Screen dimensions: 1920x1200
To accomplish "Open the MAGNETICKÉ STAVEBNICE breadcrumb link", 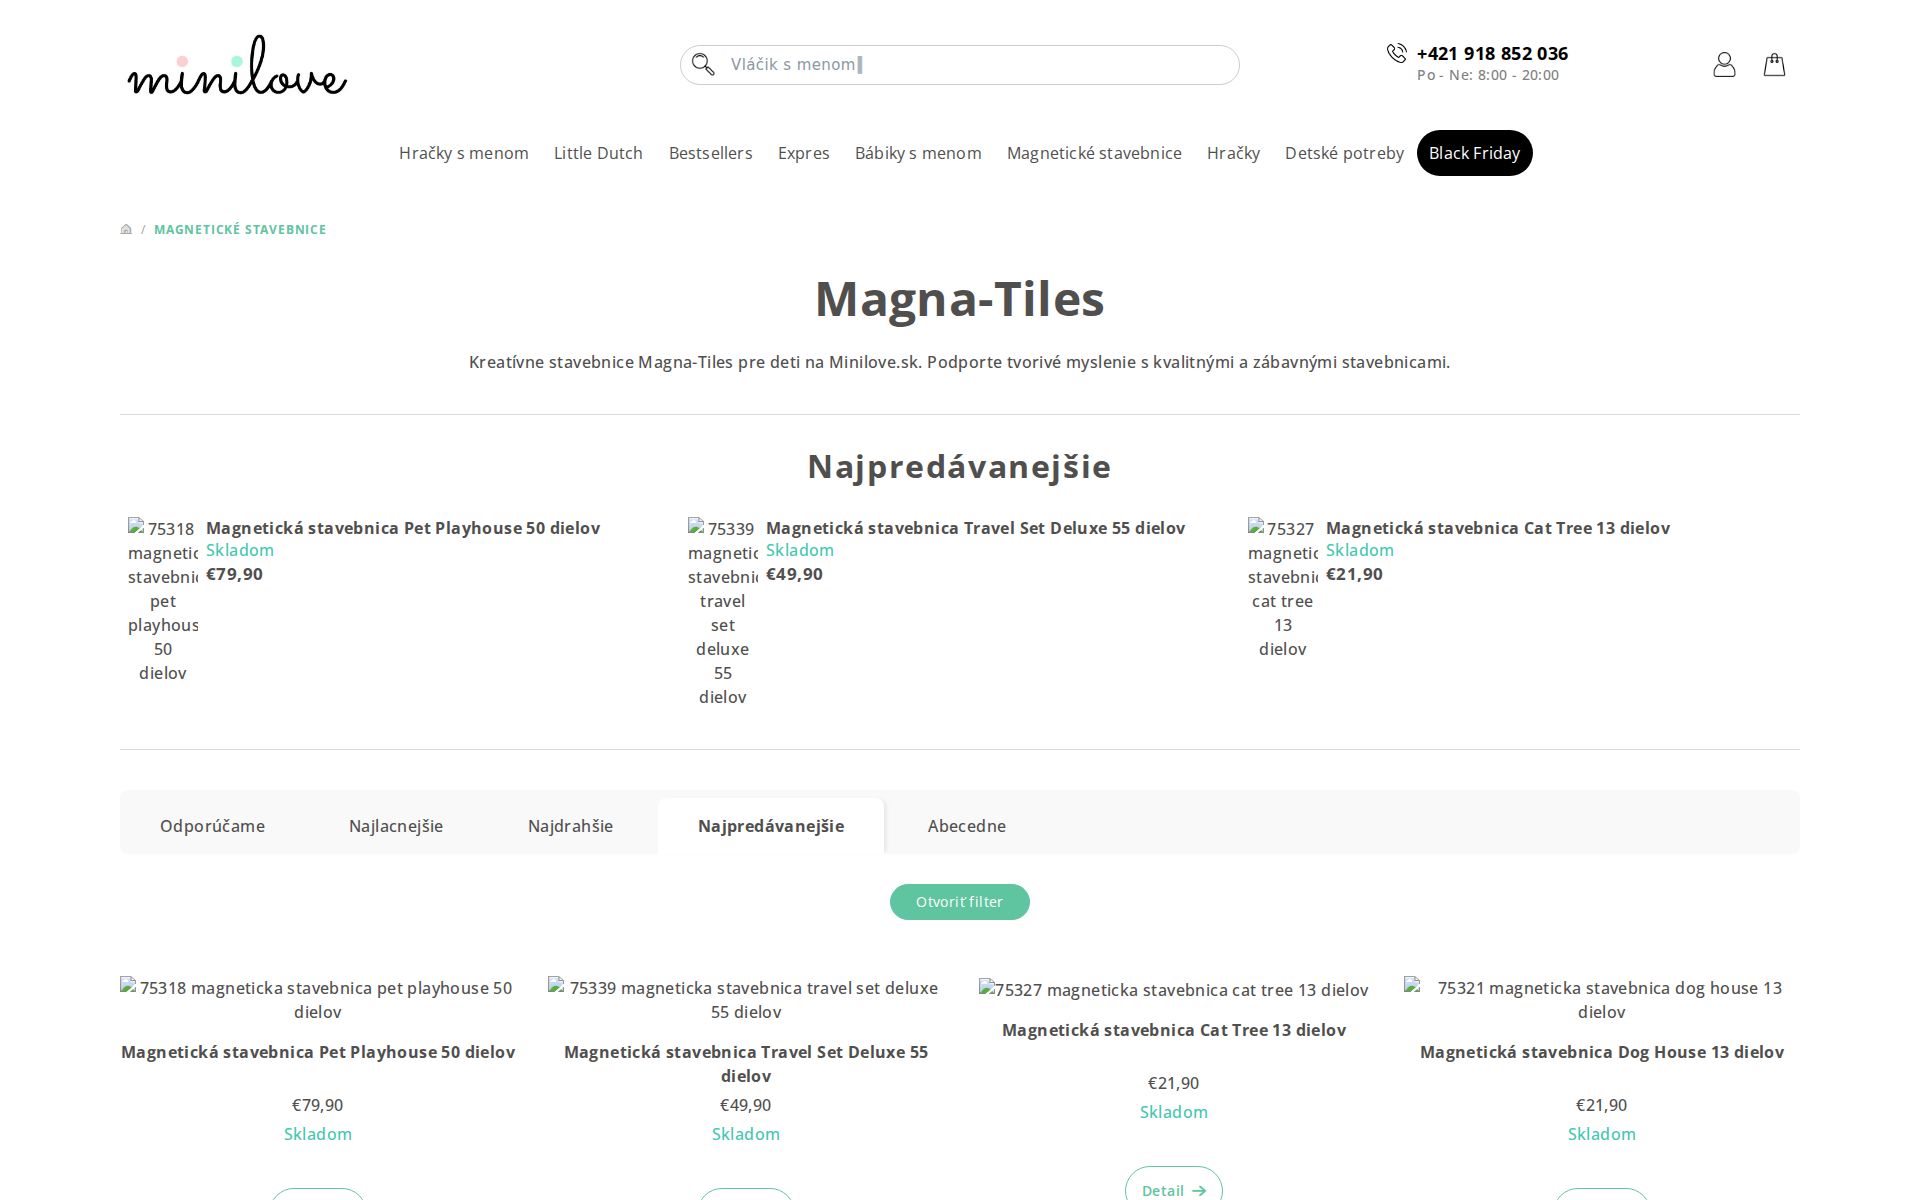I will point(240,229).
